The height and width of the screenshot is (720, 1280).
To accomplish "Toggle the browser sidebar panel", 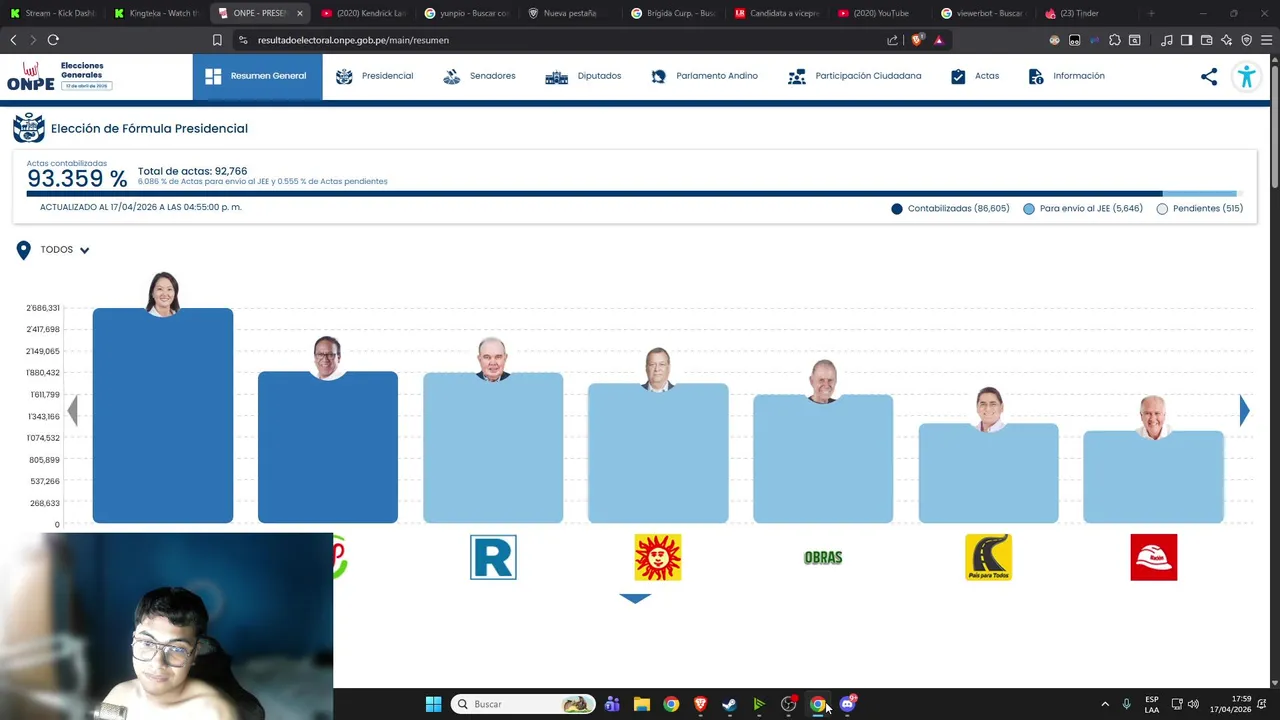I will pos(1186,40).
